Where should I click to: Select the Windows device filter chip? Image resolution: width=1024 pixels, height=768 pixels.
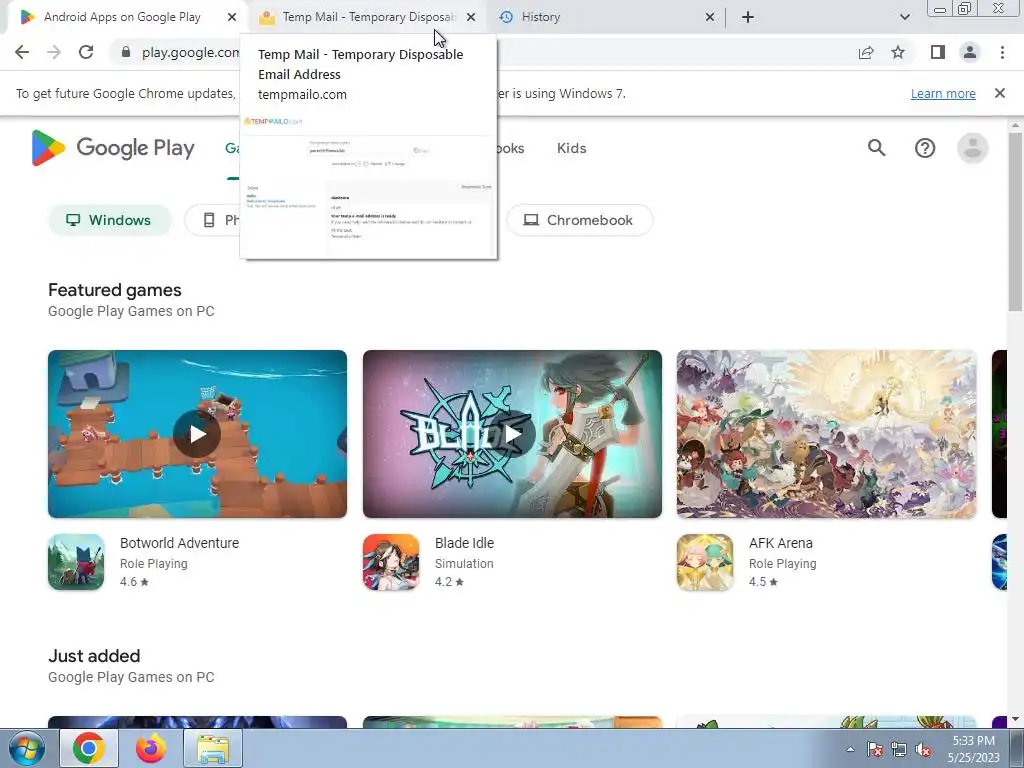click(x=110, y=220)
